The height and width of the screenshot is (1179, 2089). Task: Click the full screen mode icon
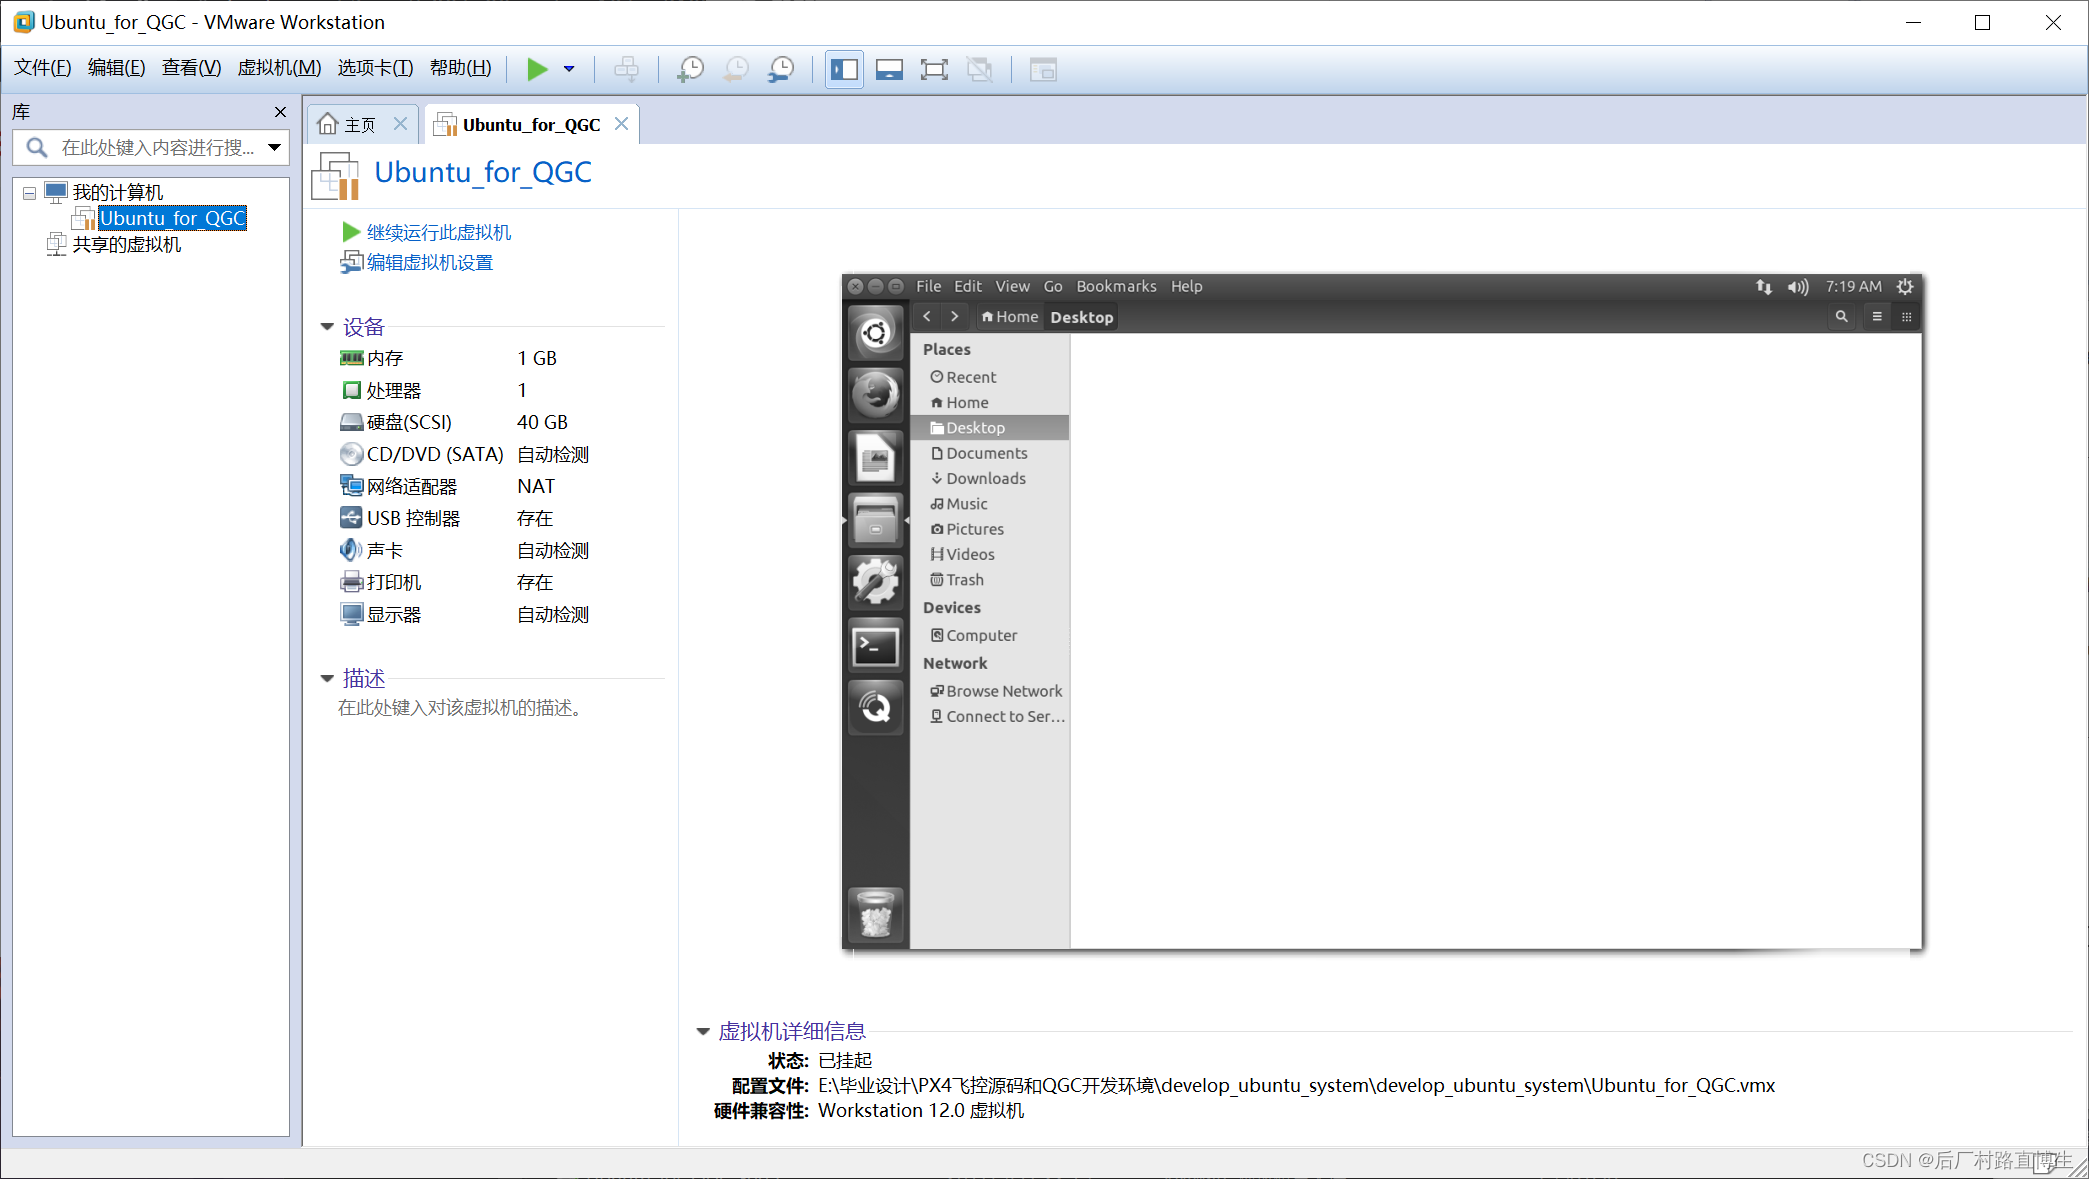[x=934, y=69]
